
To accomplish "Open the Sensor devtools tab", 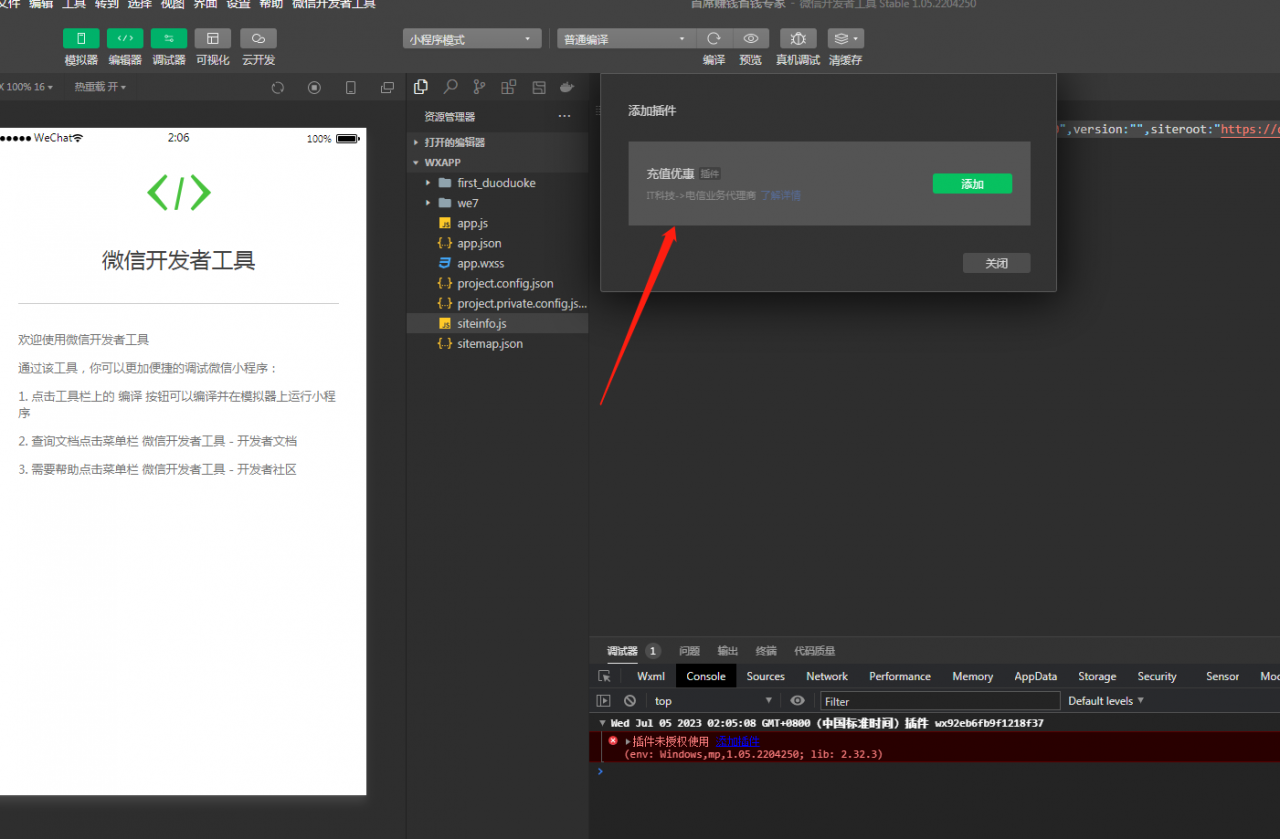I will [x=1222, y=676].
